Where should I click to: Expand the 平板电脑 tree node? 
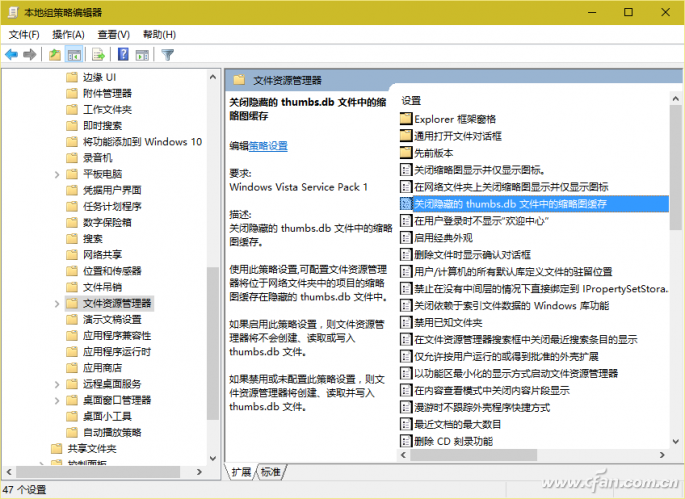57,174
